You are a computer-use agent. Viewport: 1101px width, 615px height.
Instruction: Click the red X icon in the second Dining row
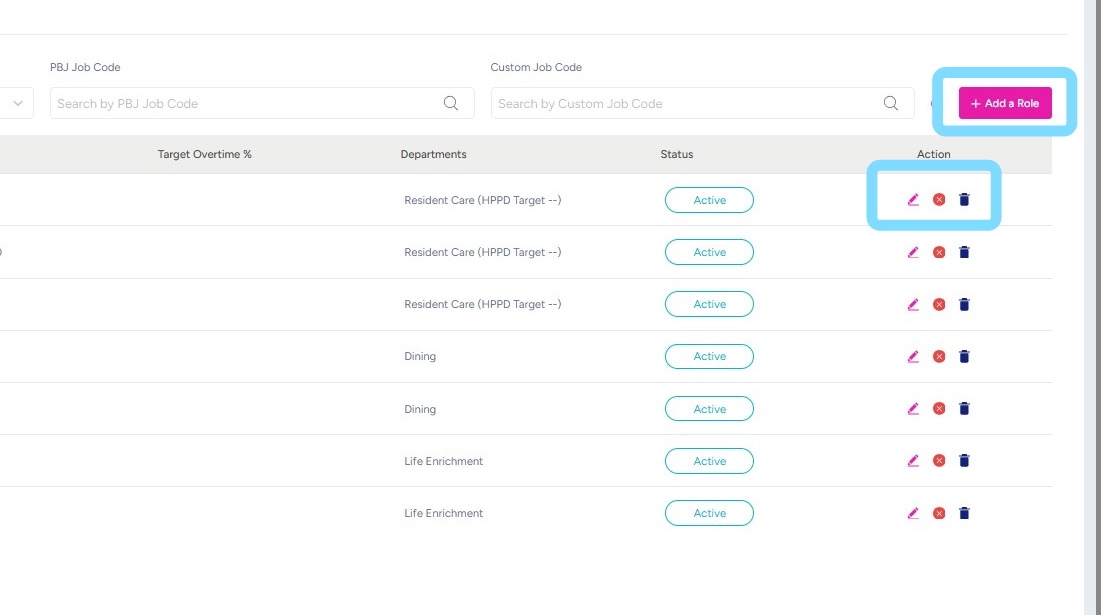click(x=939, y=408)
